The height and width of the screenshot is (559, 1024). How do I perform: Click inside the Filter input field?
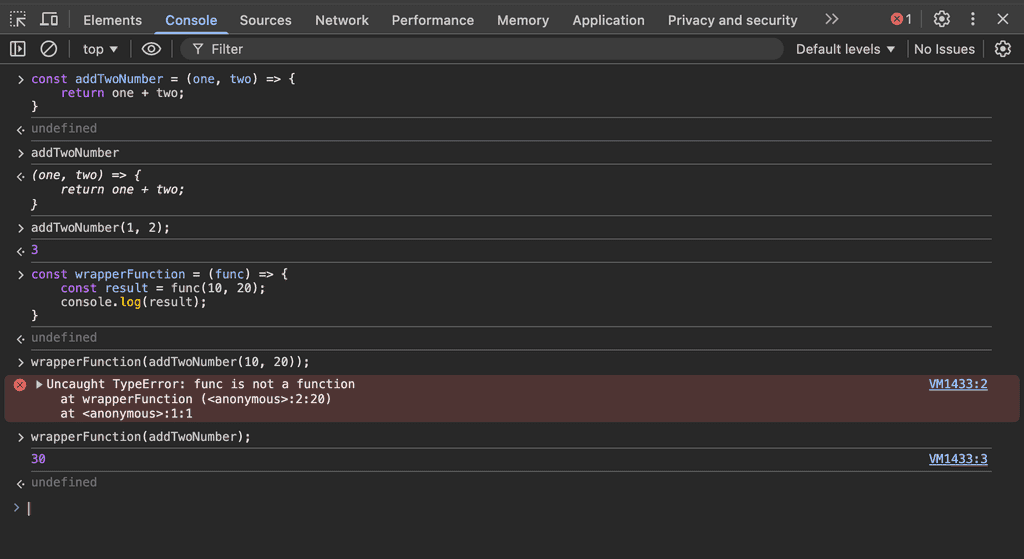[x=490, y=49]
